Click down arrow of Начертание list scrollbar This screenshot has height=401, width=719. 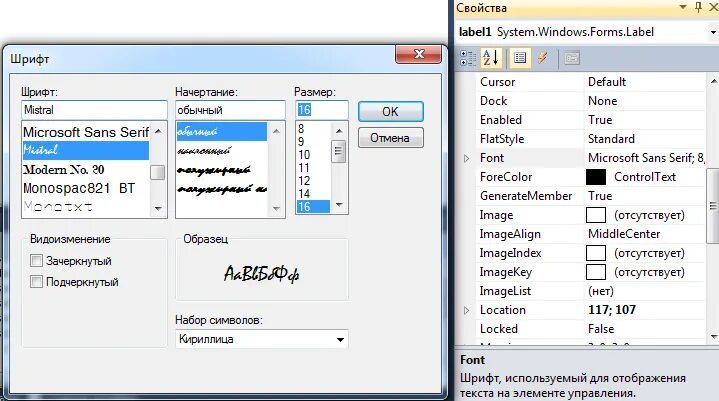276,209
